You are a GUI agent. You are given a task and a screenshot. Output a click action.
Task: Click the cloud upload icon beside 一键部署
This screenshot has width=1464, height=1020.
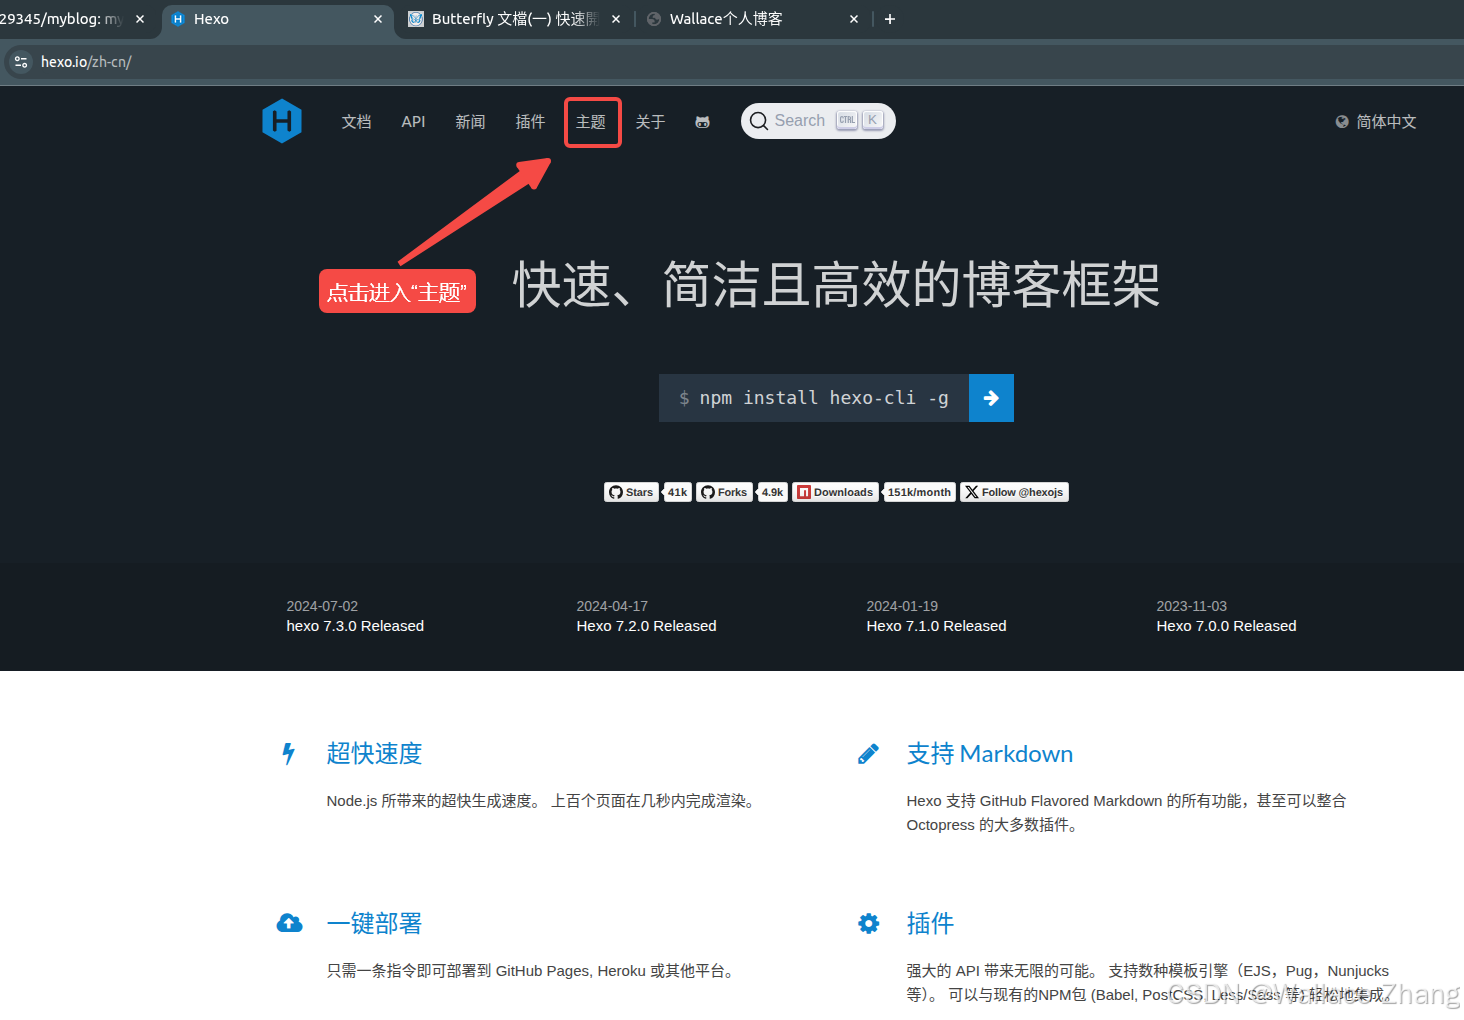pyautogui.click(x=290, y=924)
